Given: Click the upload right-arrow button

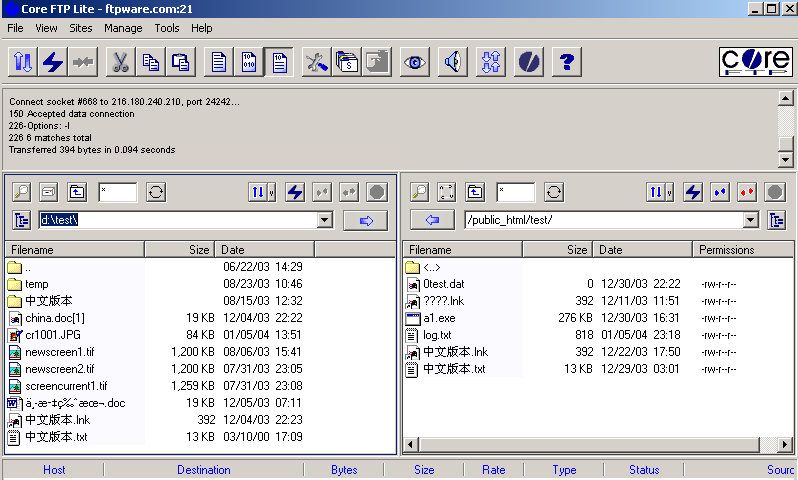Looking at the screenshot, I should point(365,220).
